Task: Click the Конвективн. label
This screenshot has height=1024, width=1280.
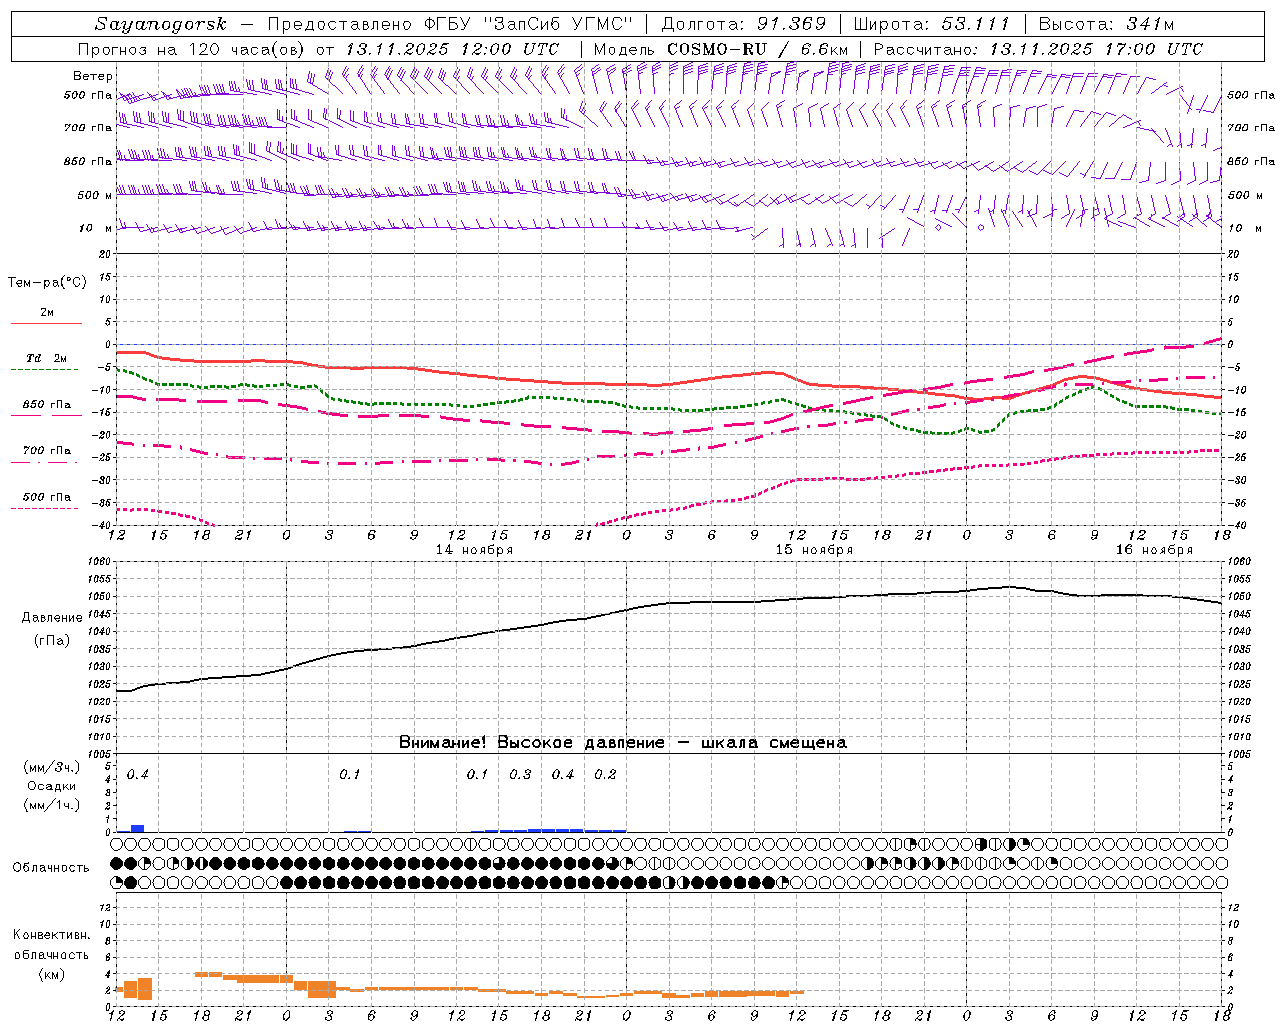Action: (51, 935)
